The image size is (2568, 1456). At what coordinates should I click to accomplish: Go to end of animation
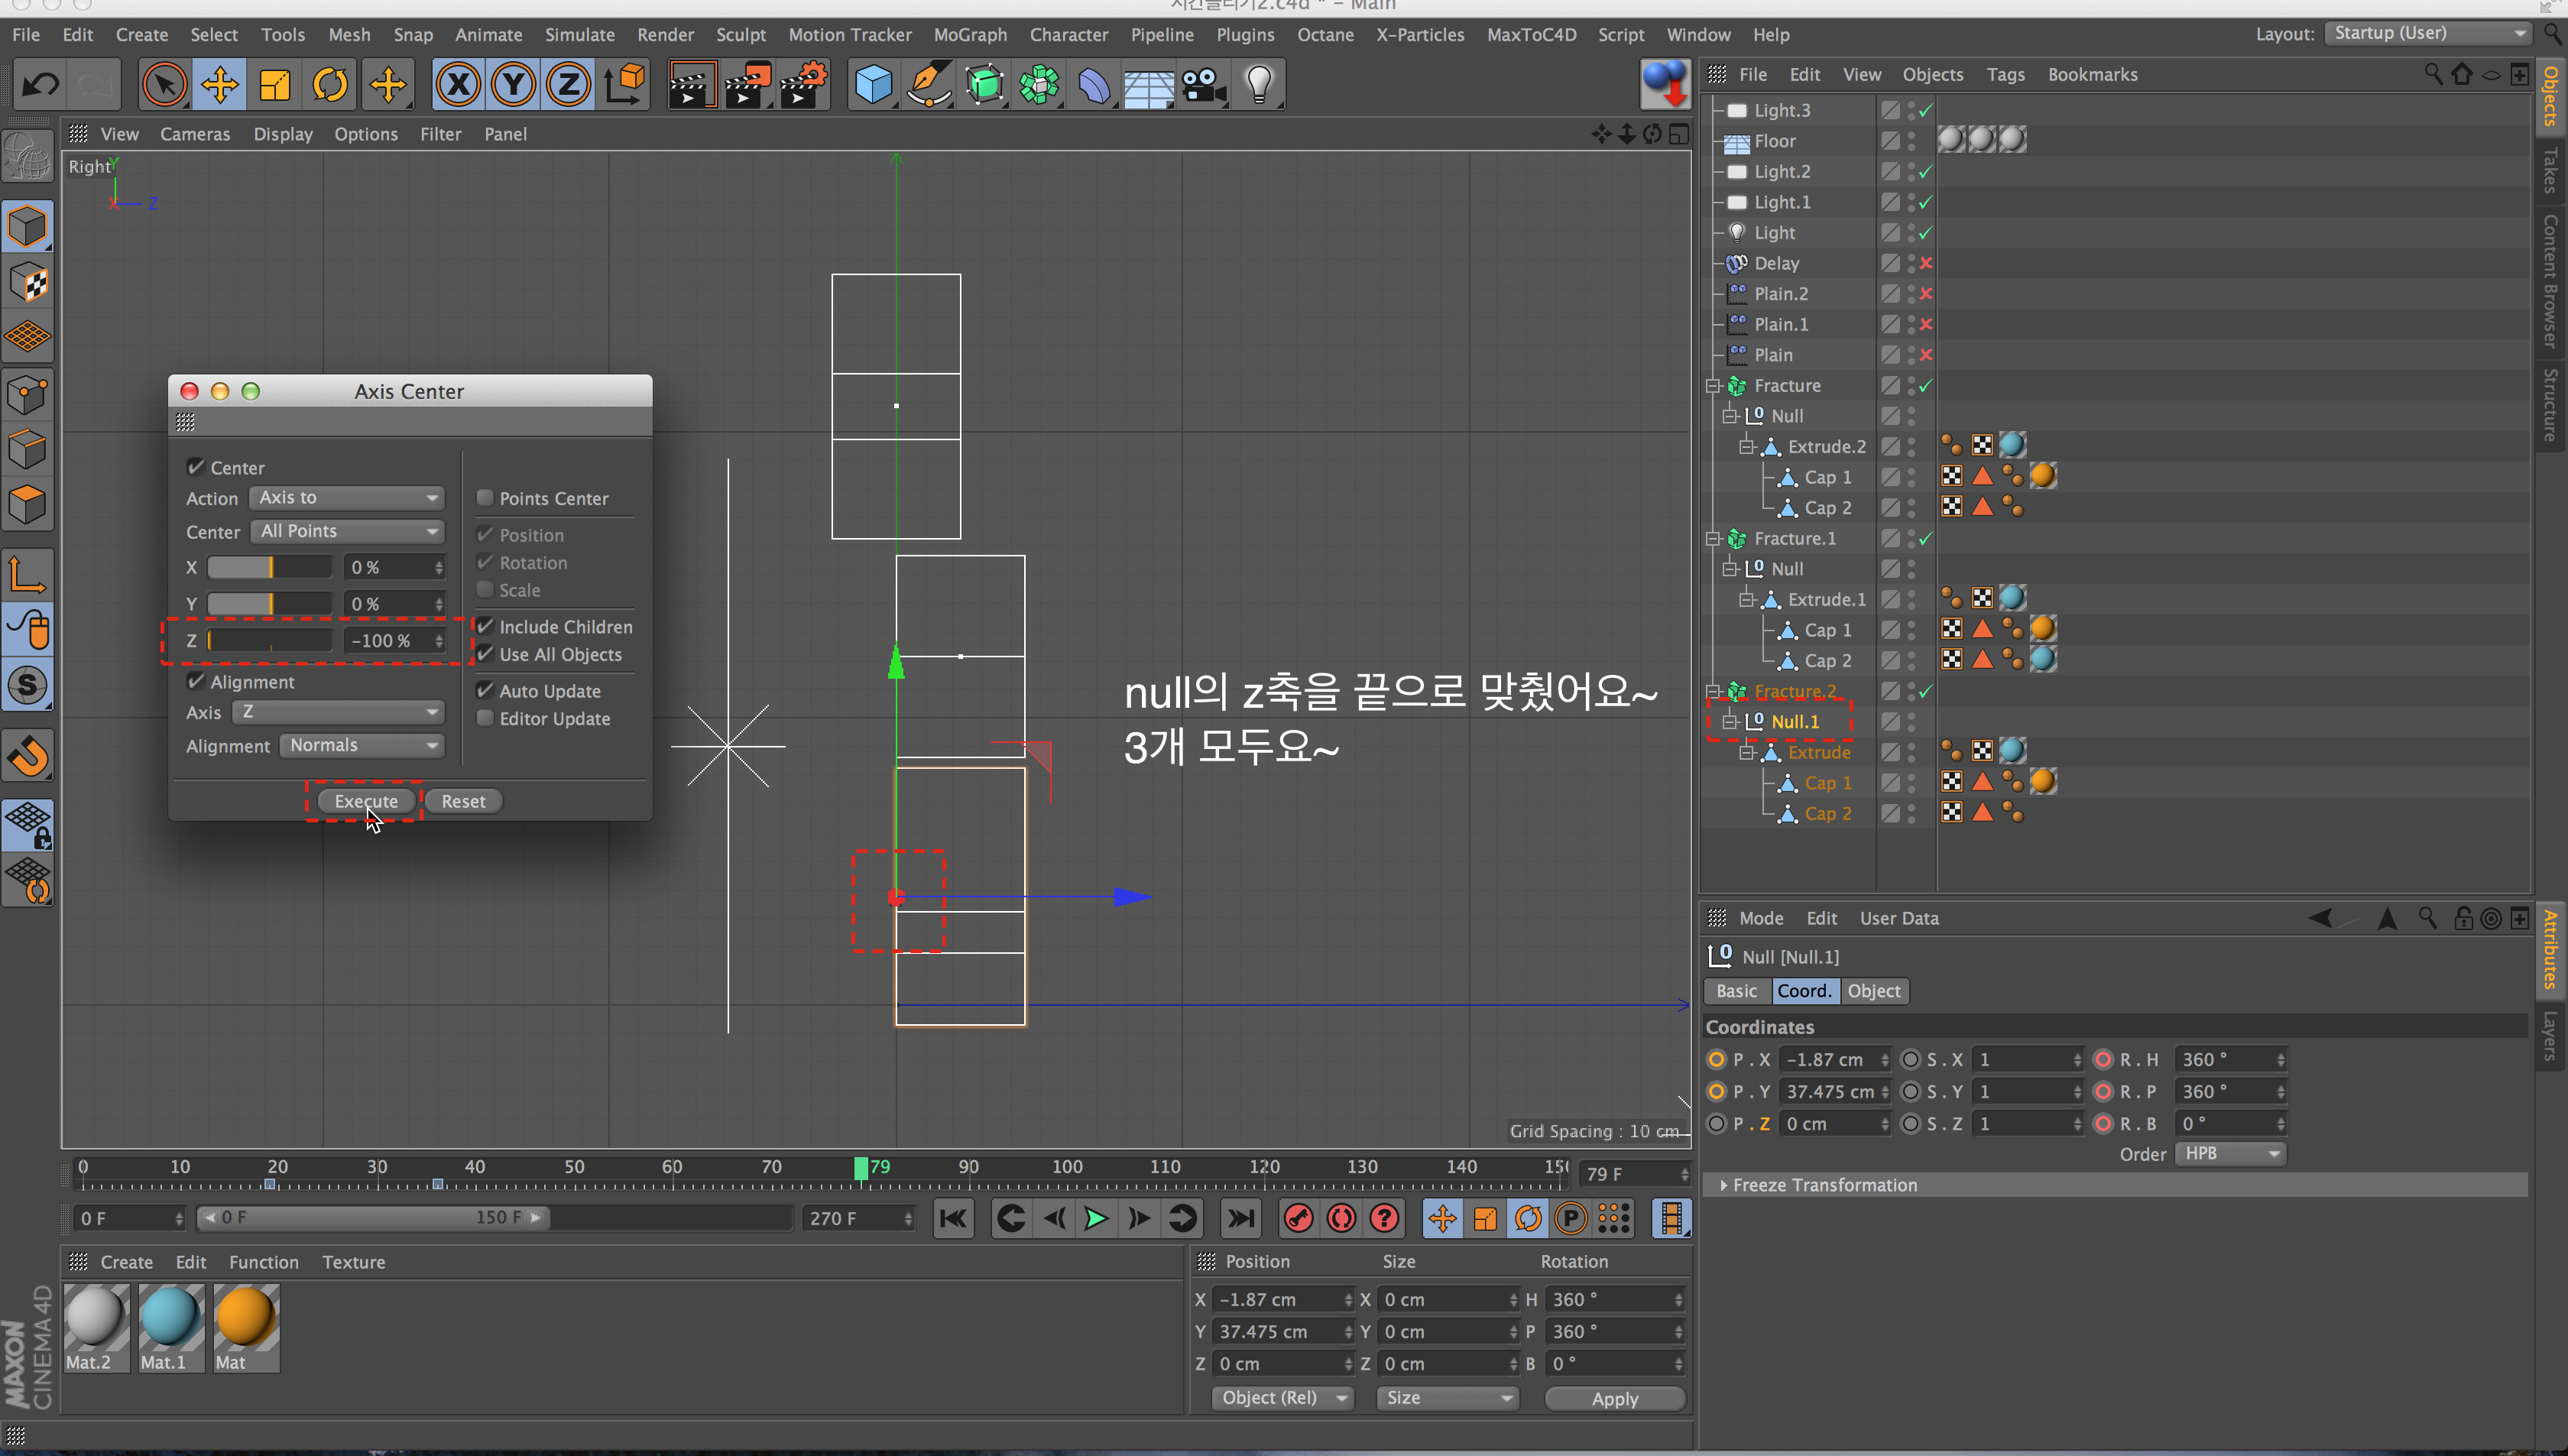click(x=1240, y=1218)
